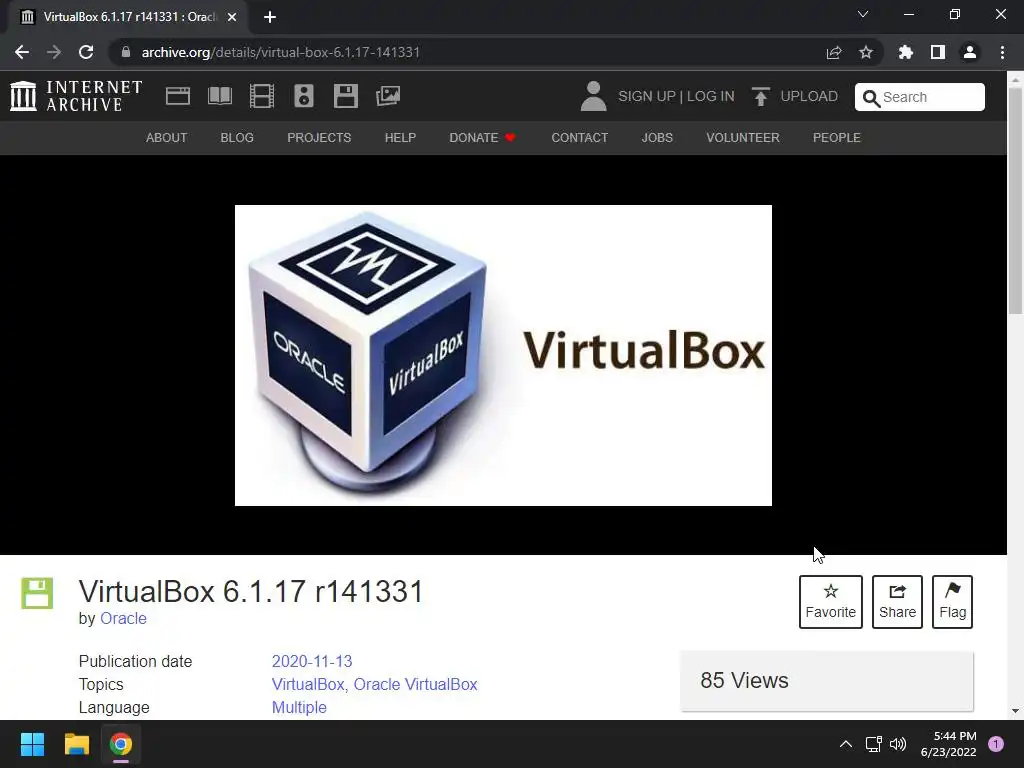Open the Images icon in the header
The image size is (1024, 768).
pos(388,96)
